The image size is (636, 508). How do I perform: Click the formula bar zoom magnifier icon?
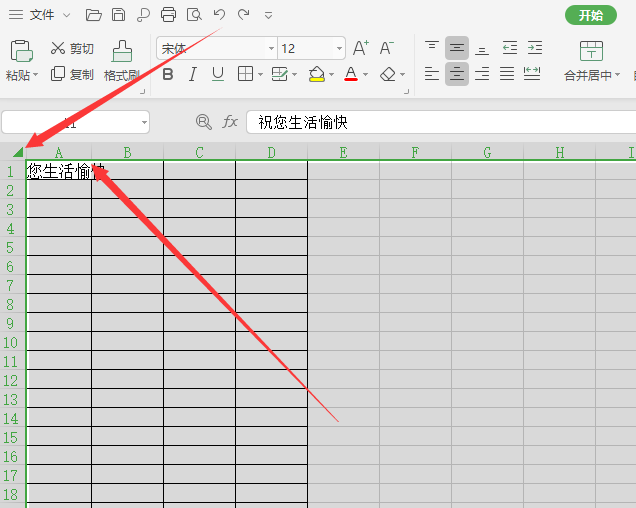[204, 122]
